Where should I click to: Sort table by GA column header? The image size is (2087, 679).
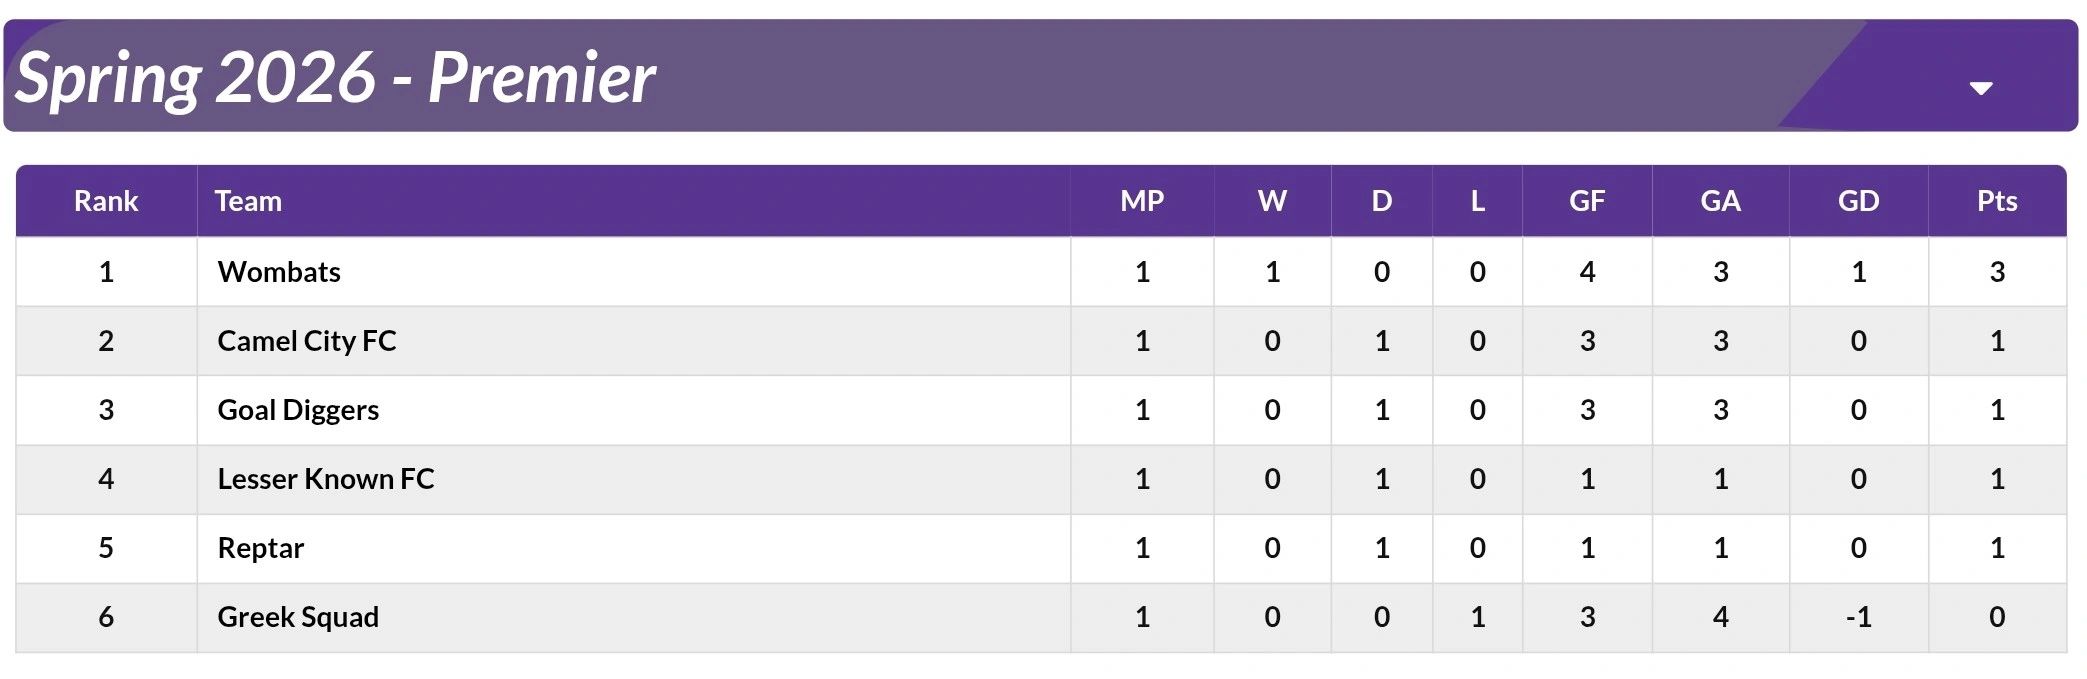(x=1720, y=201)
